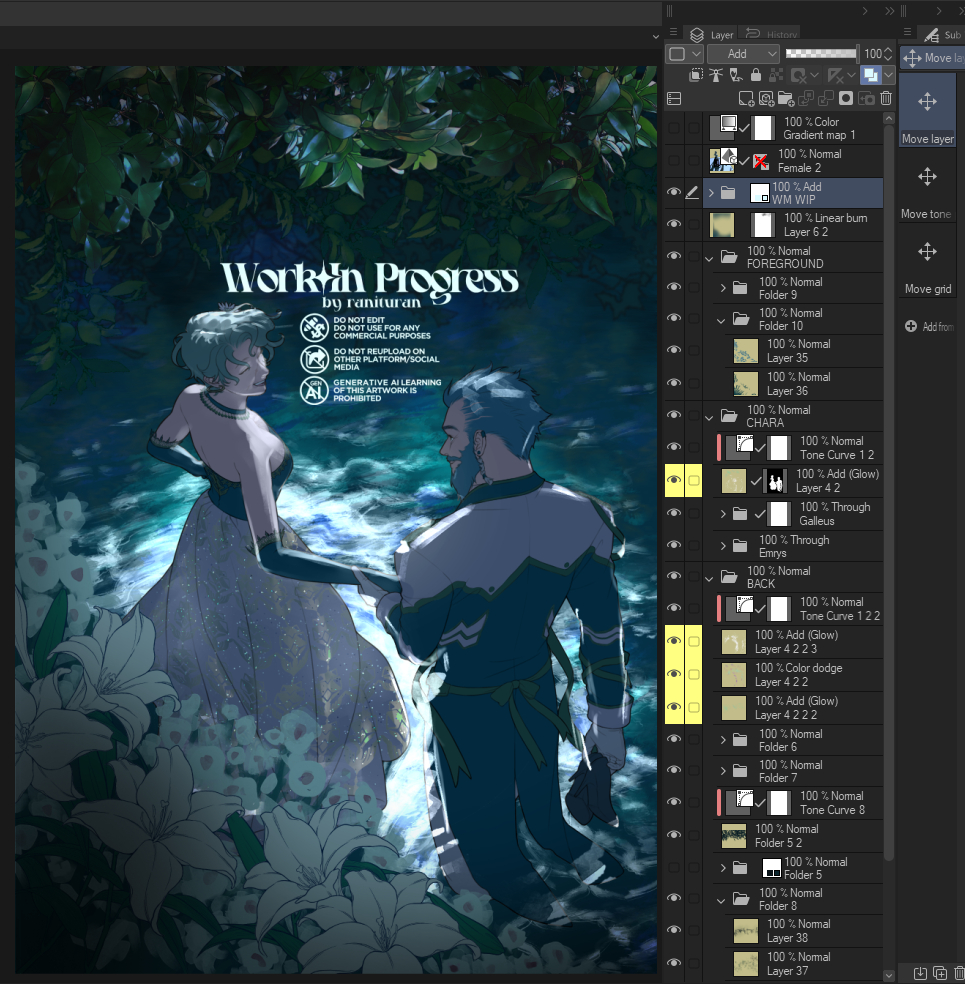The image size is (965, 984).
Task: Open the Add blending mode dropdown
Action: [743, 54]
